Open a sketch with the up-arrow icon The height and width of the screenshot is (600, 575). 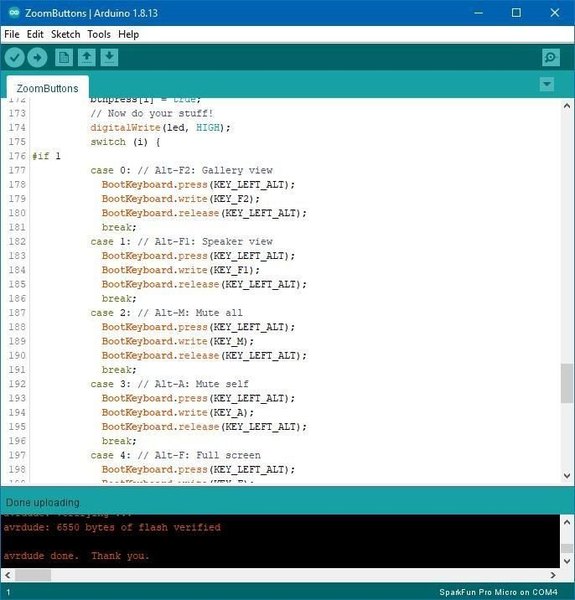pos(87,58)
